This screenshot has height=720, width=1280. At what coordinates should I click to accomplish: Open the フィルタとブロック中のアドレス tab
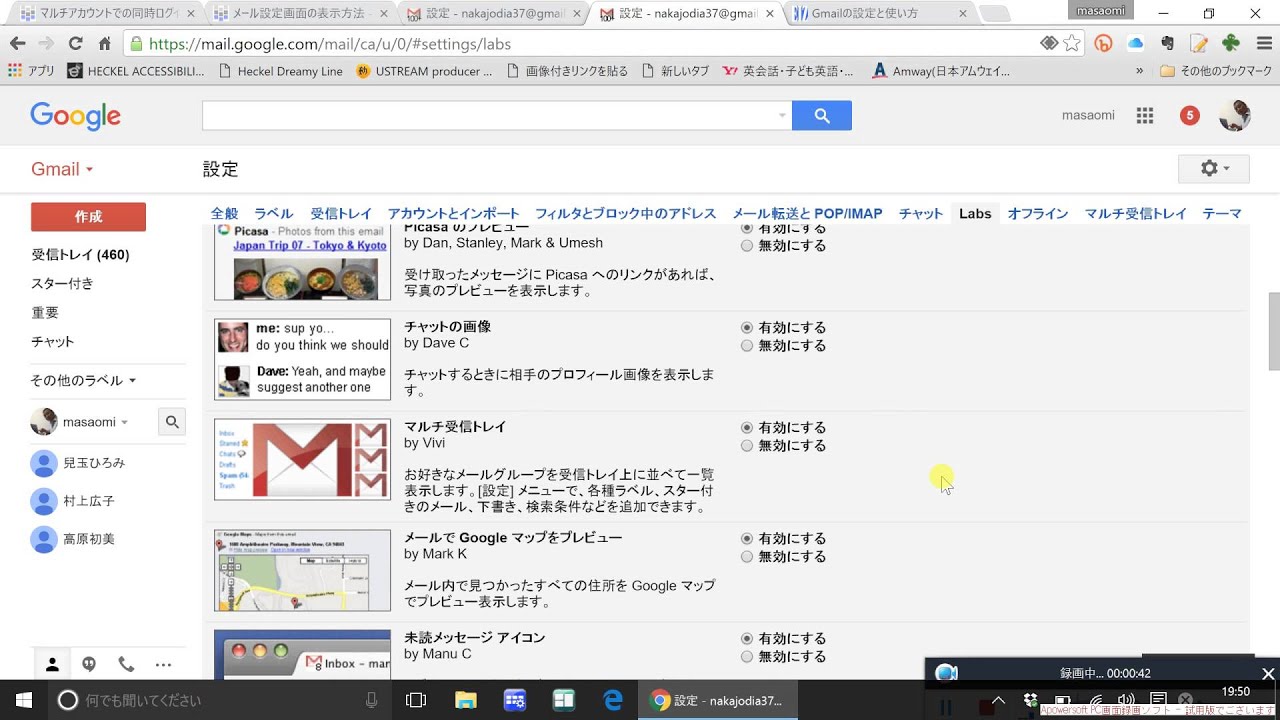(625, 213)
